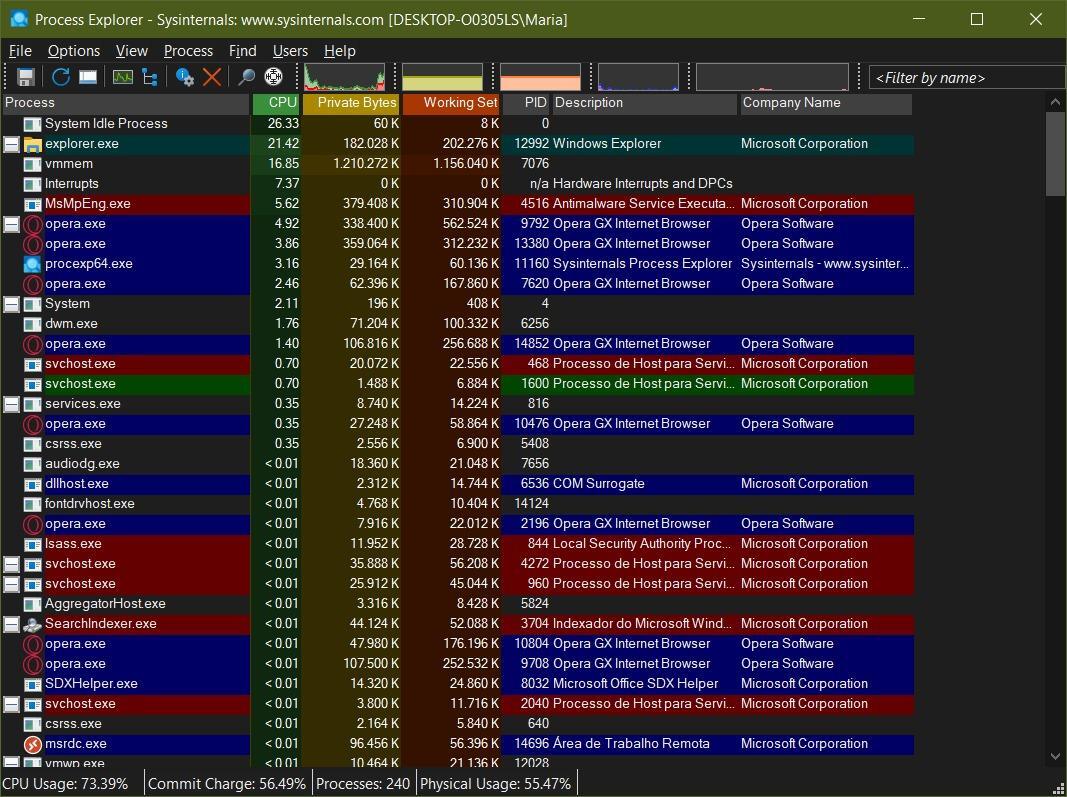Collapse the opera.exe PID 9792 tree node
Viewport: 1067px width, 797px height.
point(12,224)
